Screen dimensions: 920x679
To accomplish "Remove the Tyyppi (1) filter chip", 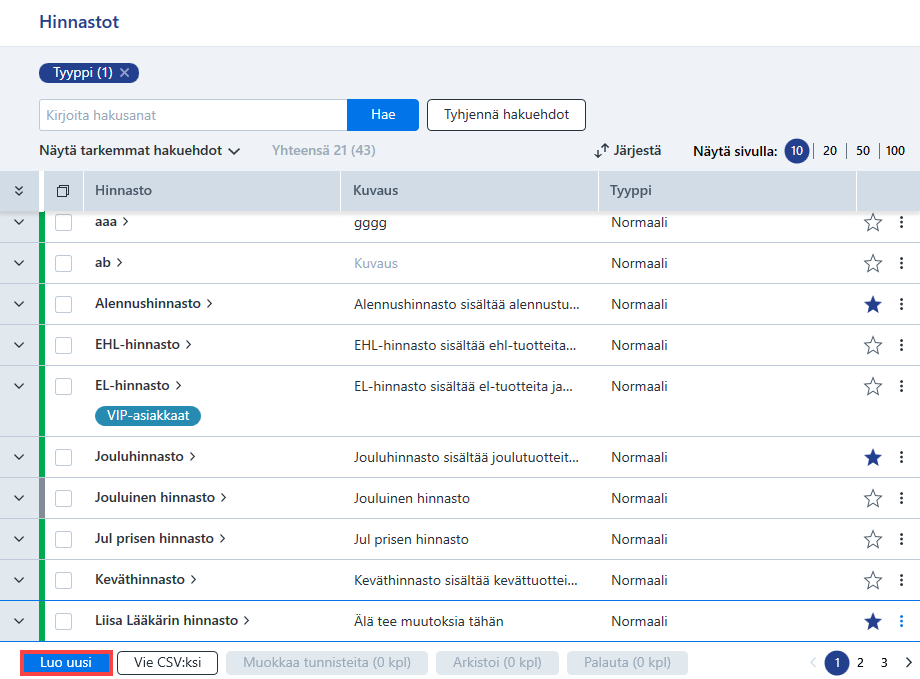I will point(124,73).
